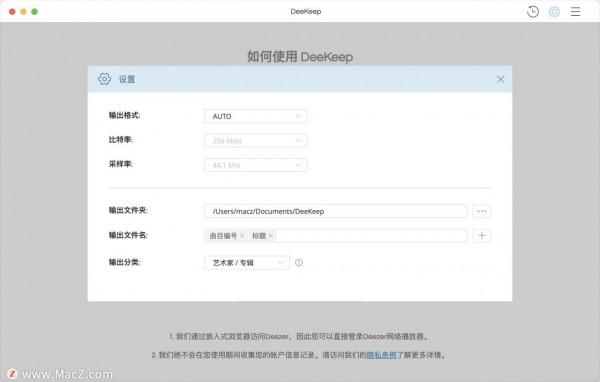600x382 pixels.
Task: Click the info icon beside 输出分类
Action: [x=299, y=263]
